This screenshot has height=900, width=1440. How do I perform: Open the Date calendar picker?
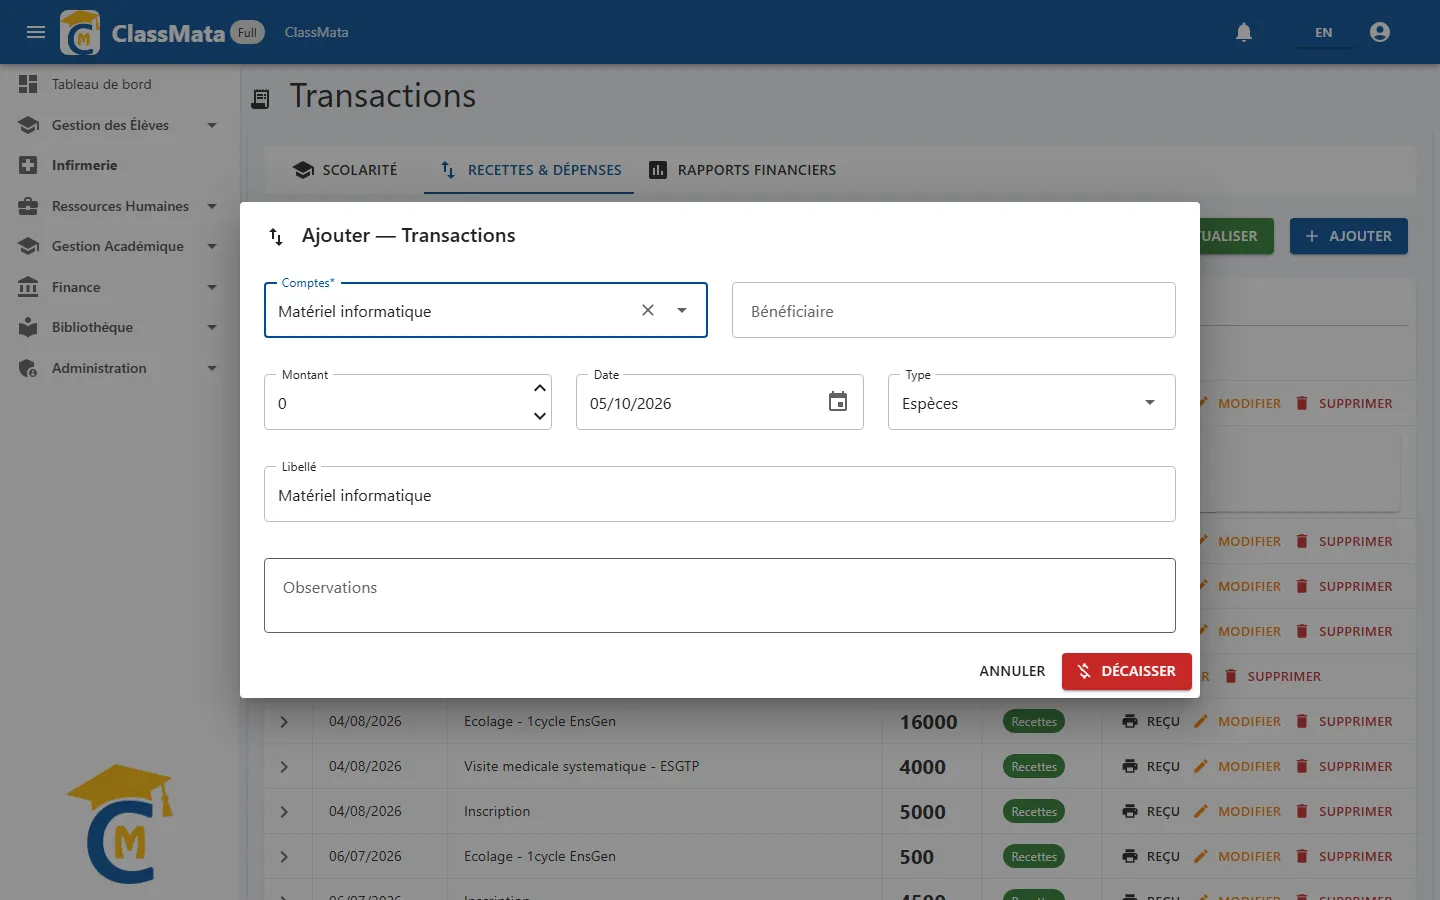point(838,402)
